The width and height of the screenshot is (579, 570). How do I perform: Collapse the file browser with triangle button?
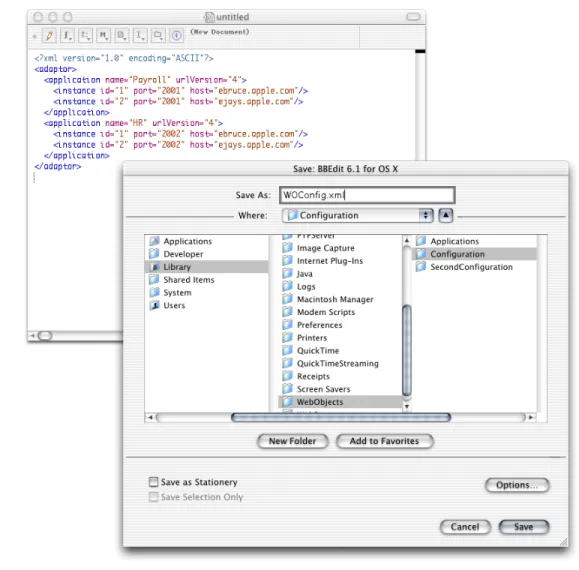pos(446,215)
